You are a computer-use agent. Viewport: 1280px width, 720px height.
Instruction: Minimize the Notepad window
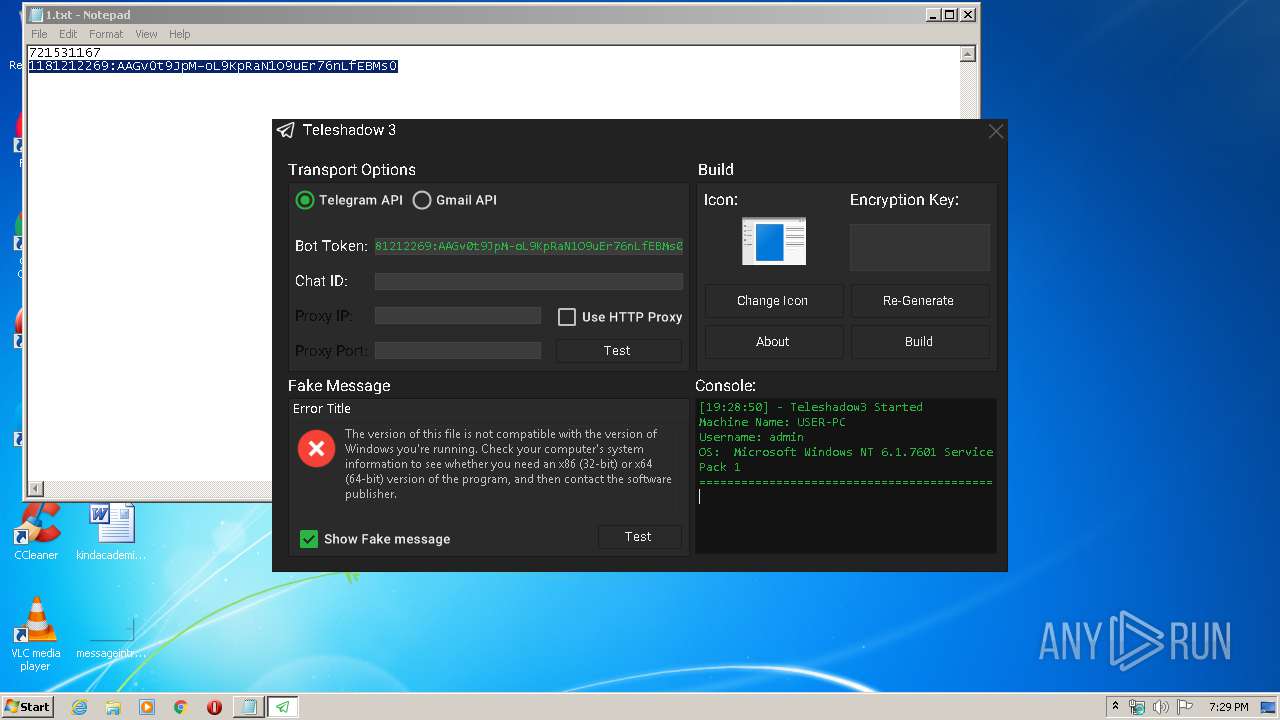coord(933,14)
